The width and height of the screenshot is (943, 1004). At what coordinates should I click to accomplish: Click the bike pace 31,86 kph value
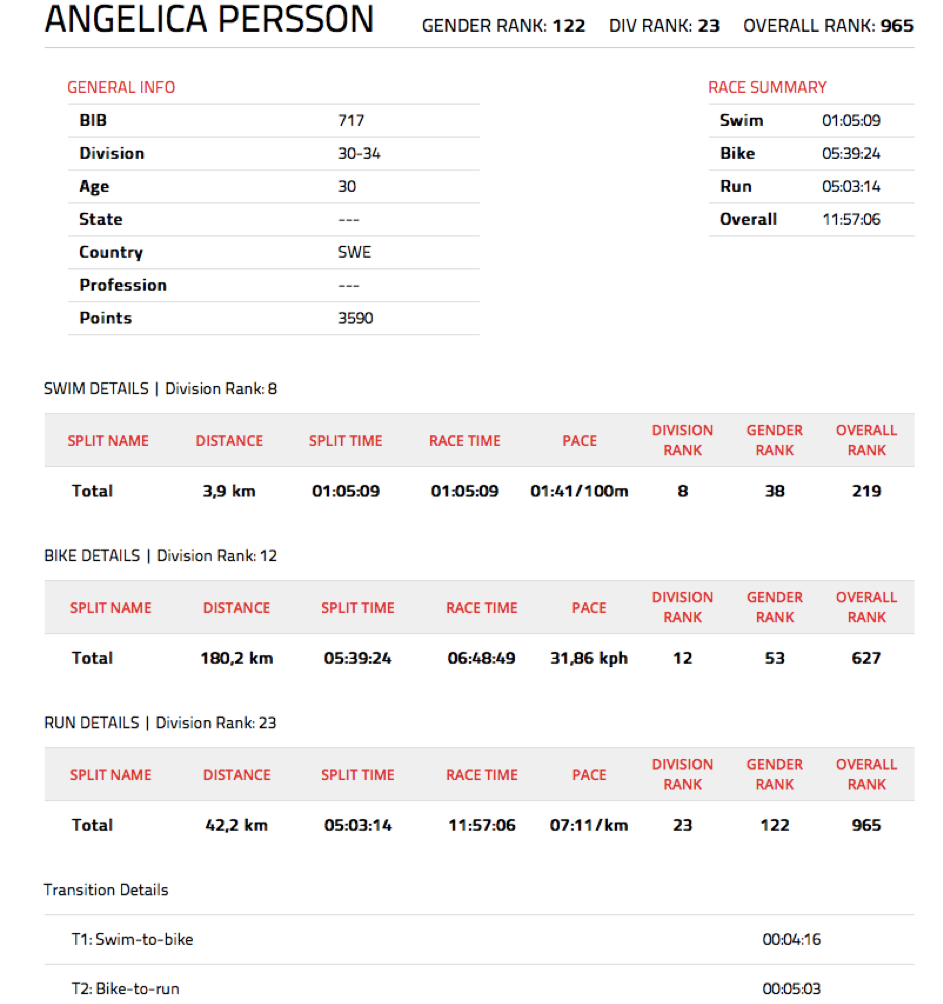pyautogui.click(x=589, y=659)
